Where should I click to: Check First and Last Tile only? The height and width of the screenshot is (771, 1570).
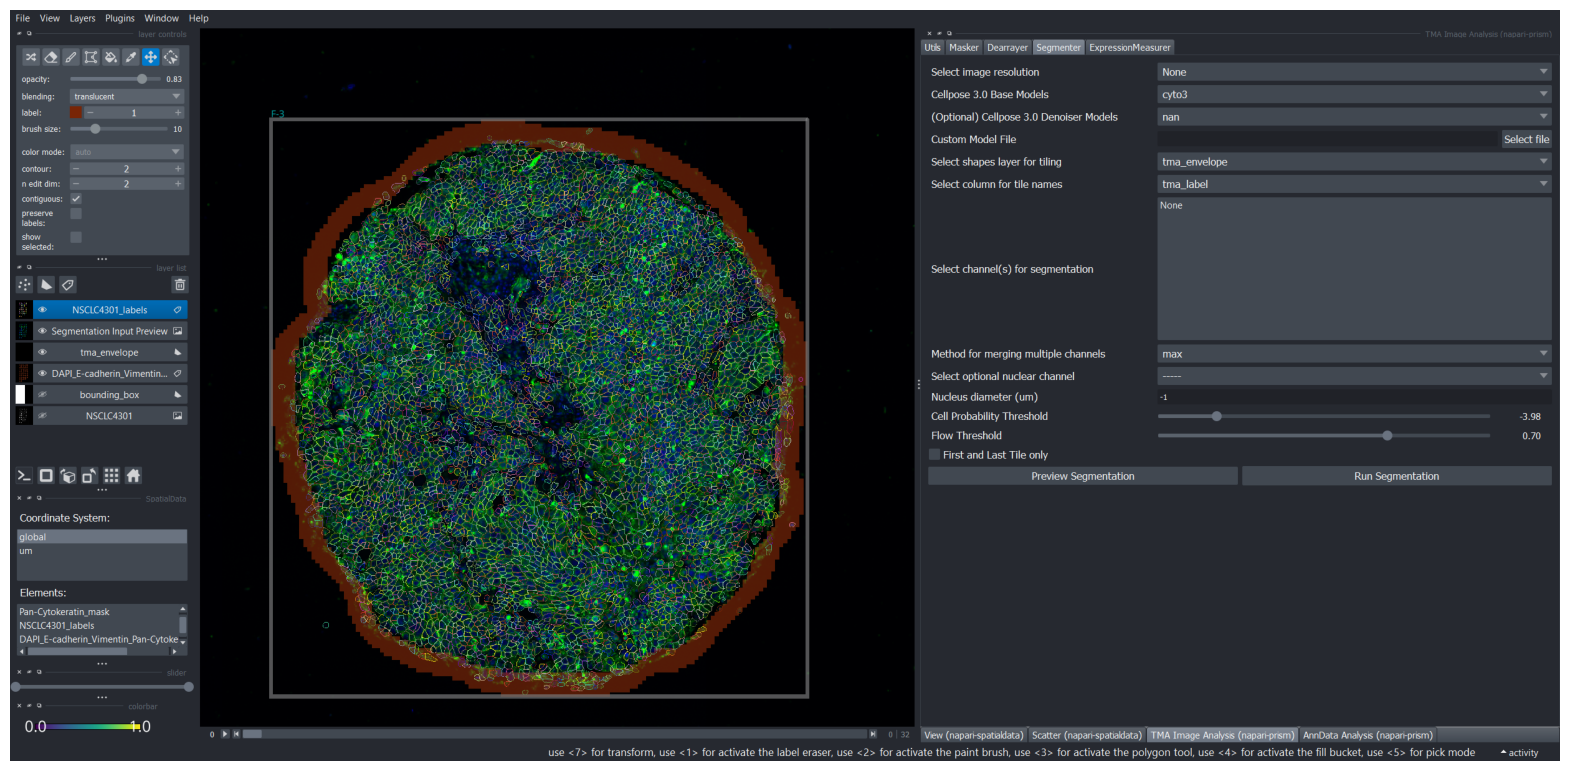click(935, 455)
